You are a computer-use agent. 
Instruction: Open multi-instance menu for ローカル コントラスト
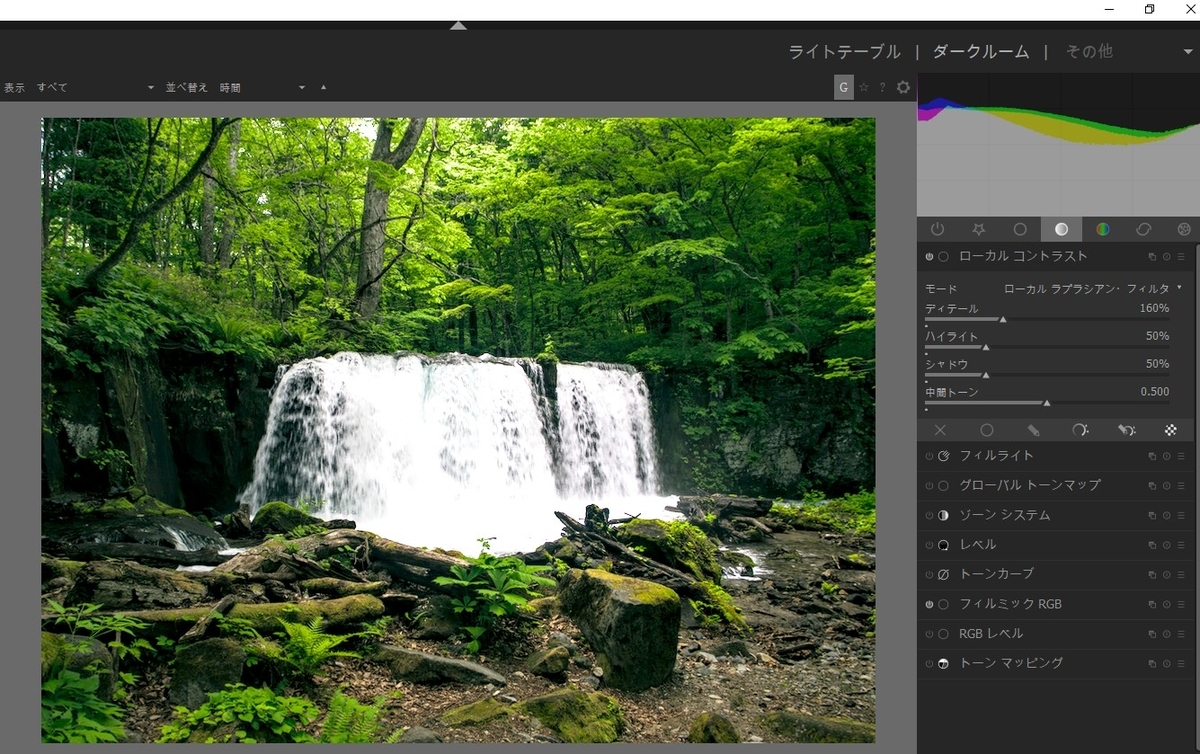(x=1152, y=257)
